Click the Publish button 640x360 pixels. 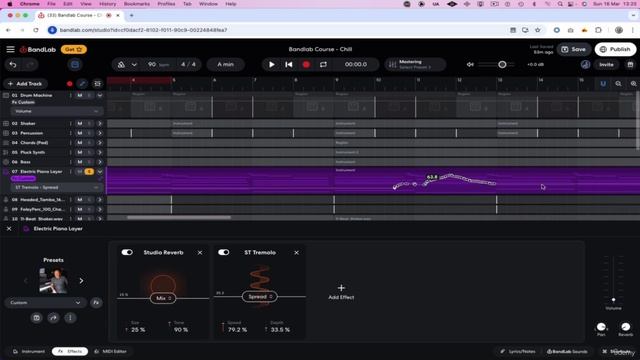click(x=616, y=49)
